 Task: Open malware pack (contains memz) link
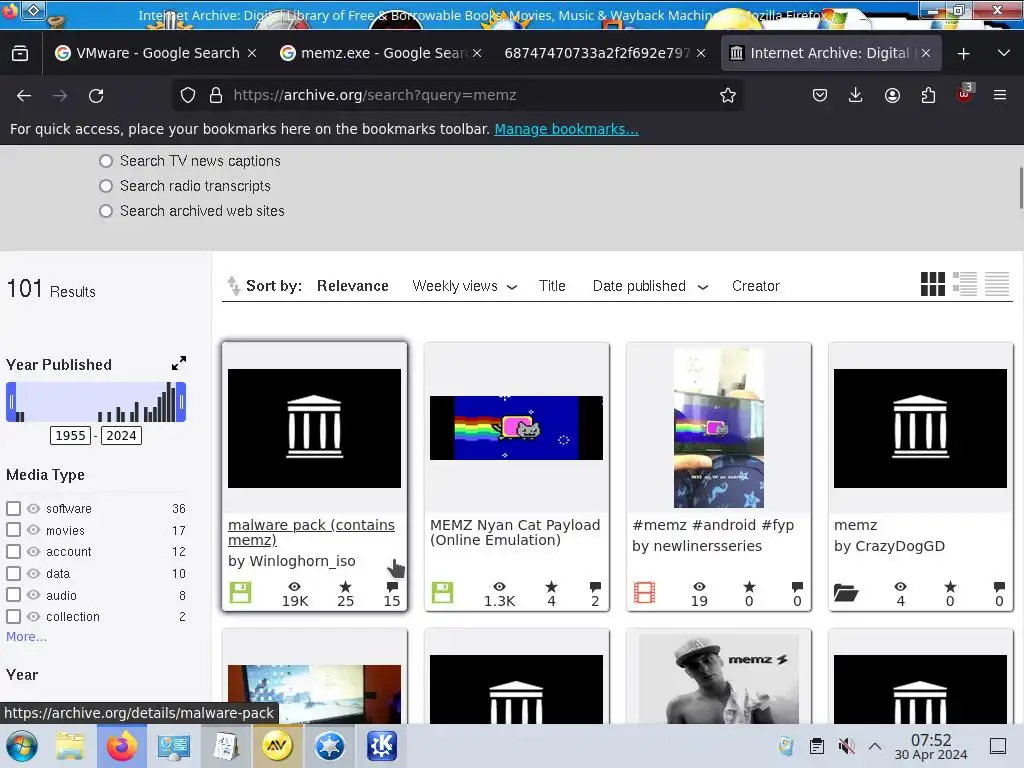tap(312, 532)
